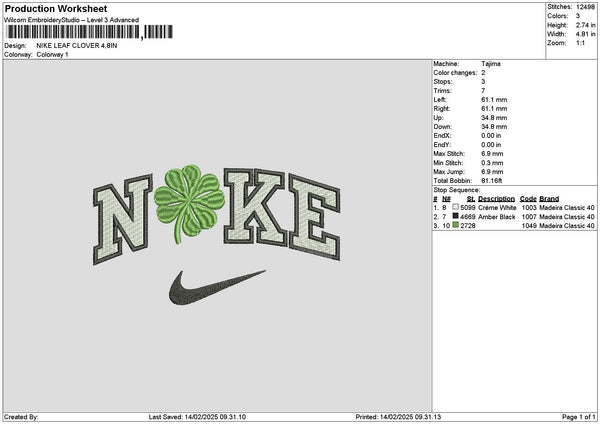Viewport: 600px width, 424px height.
Task: Click code '1049' in the stop sequence
Action: 529,226
